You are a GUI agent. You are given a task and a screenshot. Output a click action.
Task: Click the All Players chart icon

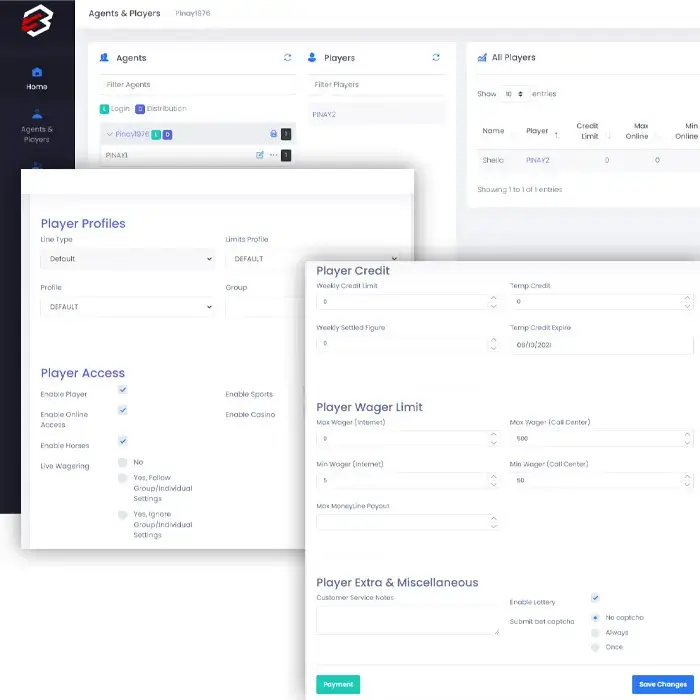point(482,58)
